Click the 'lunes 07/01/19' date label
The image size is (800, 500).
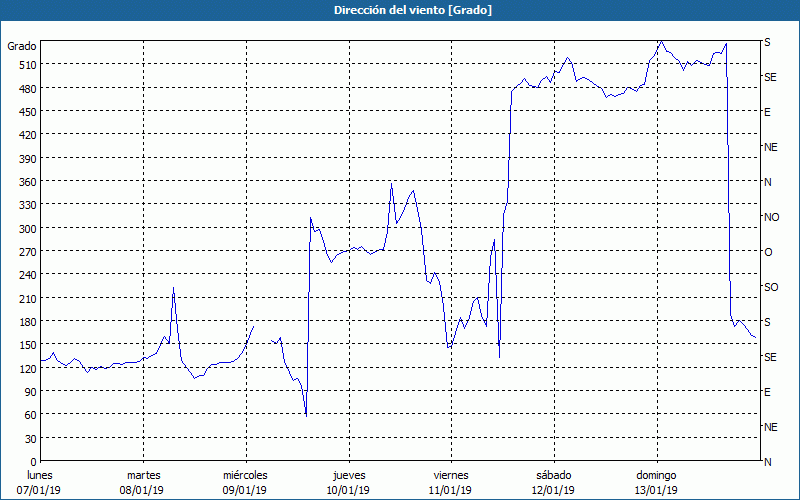coord(39,483)
